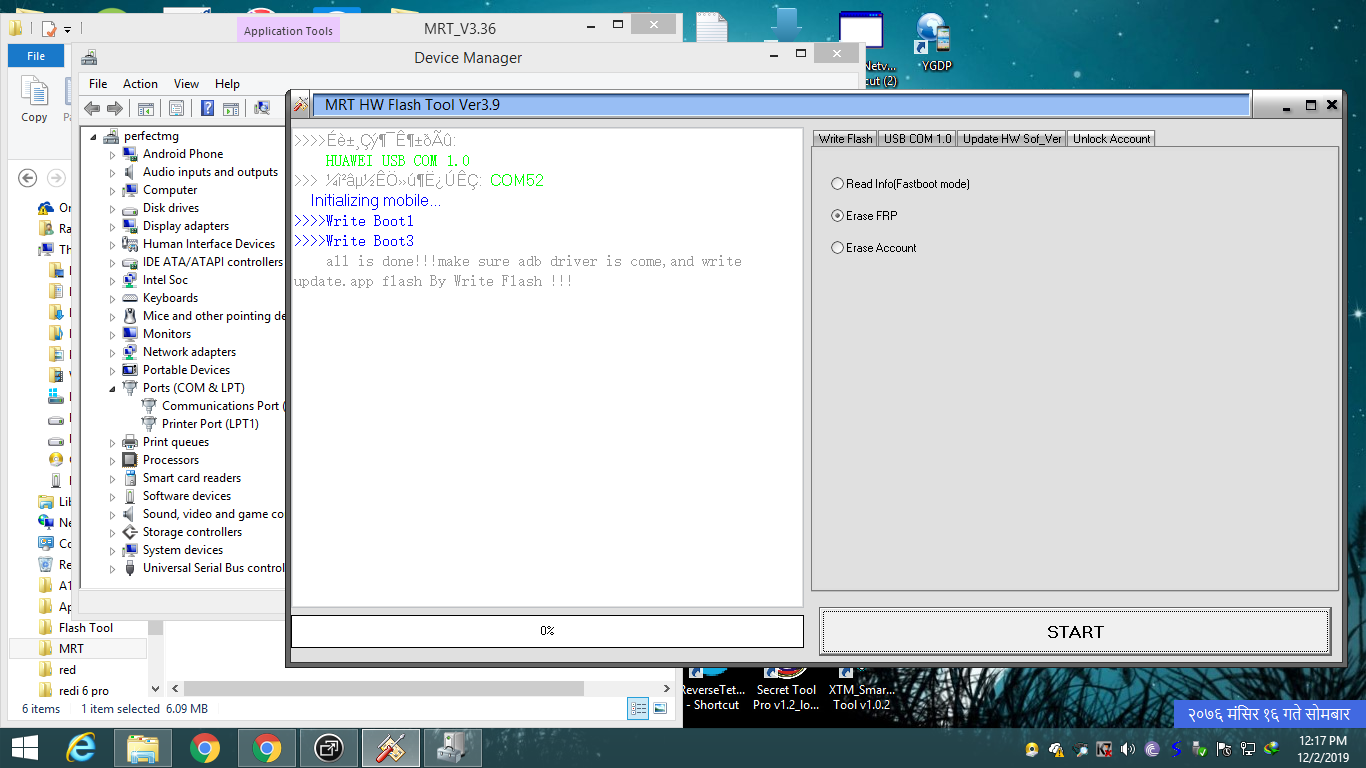Click the Copy icon in File Explorer ribbon
This screenshot has height=768, width=1366.
click(34, 101)
